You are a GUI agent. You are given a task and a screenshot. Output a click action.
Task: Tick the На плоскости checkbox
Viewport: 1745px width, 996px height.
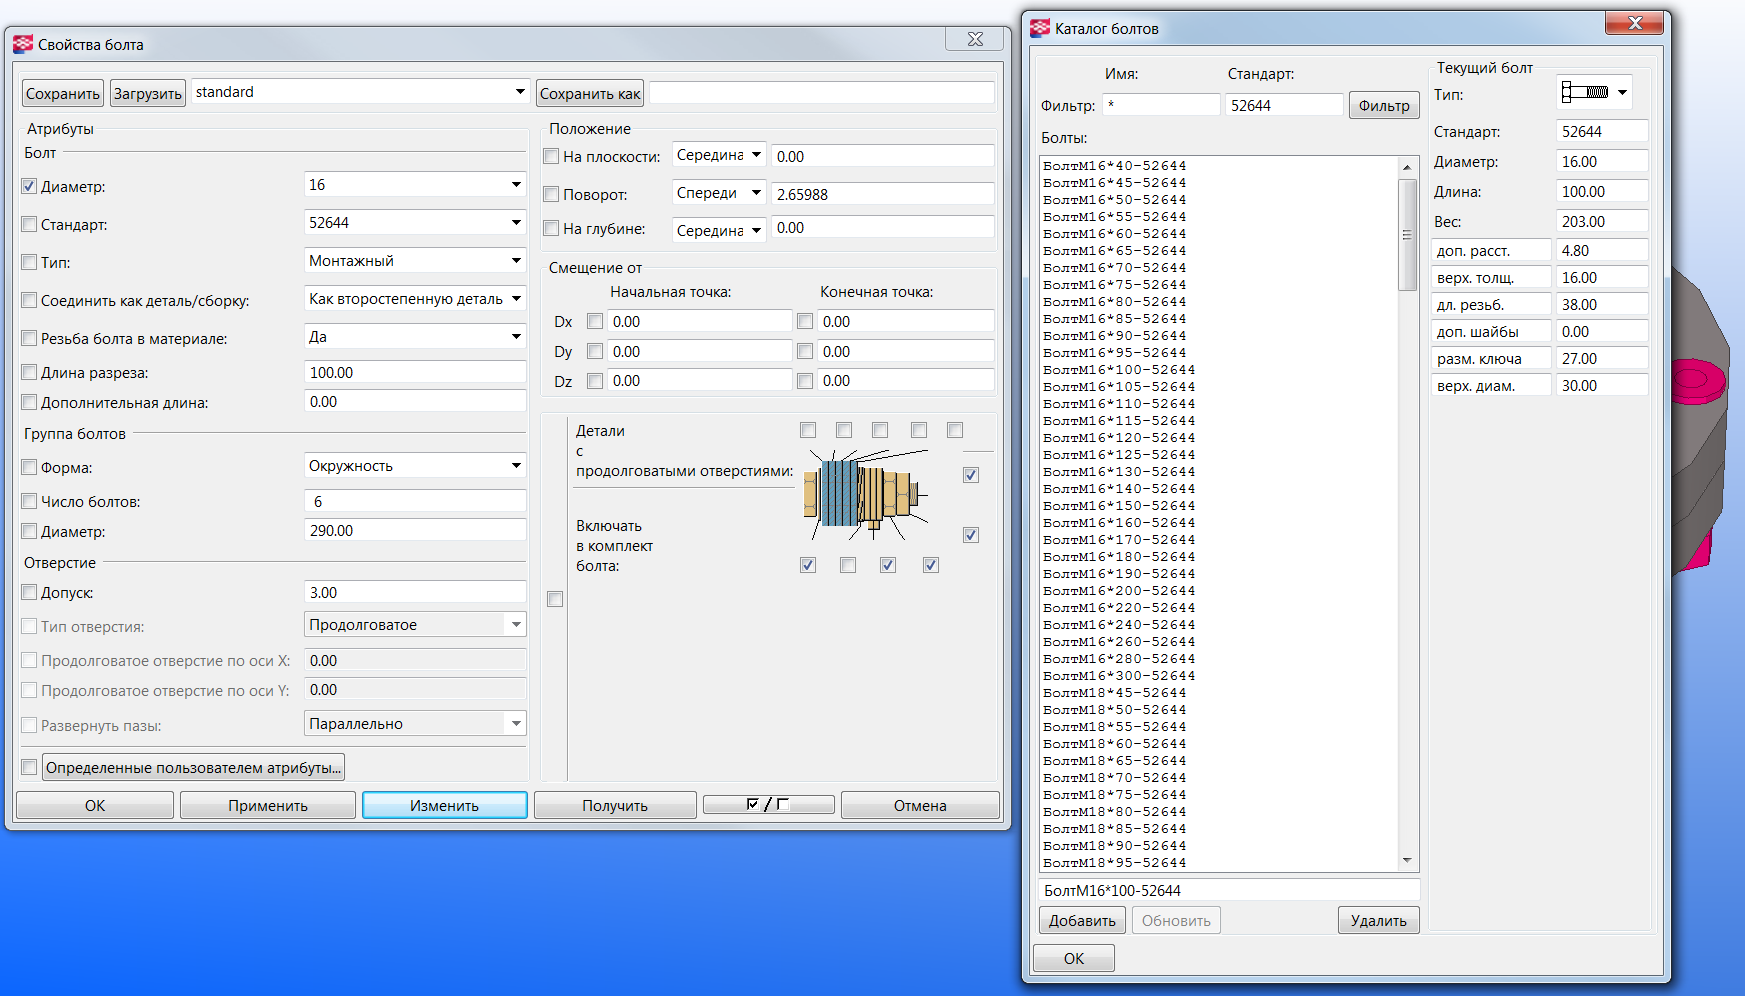(x=551, y=157)
